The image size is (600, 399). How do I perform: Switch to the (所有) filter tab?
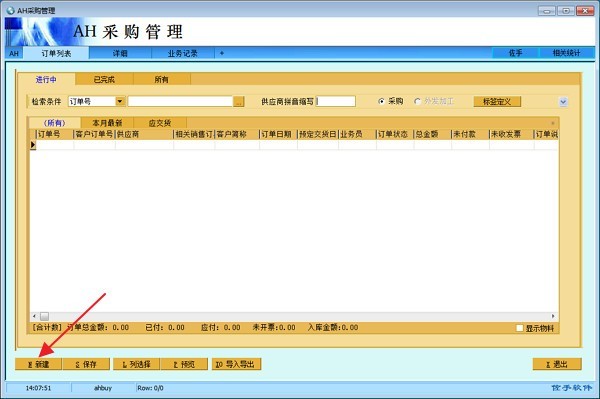pos(54,123)
